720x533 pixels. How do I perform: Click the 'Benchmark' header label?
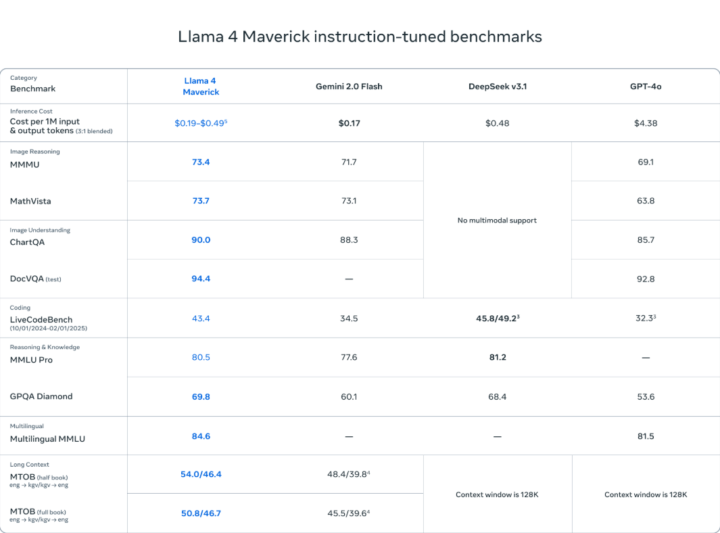[33, 89]
